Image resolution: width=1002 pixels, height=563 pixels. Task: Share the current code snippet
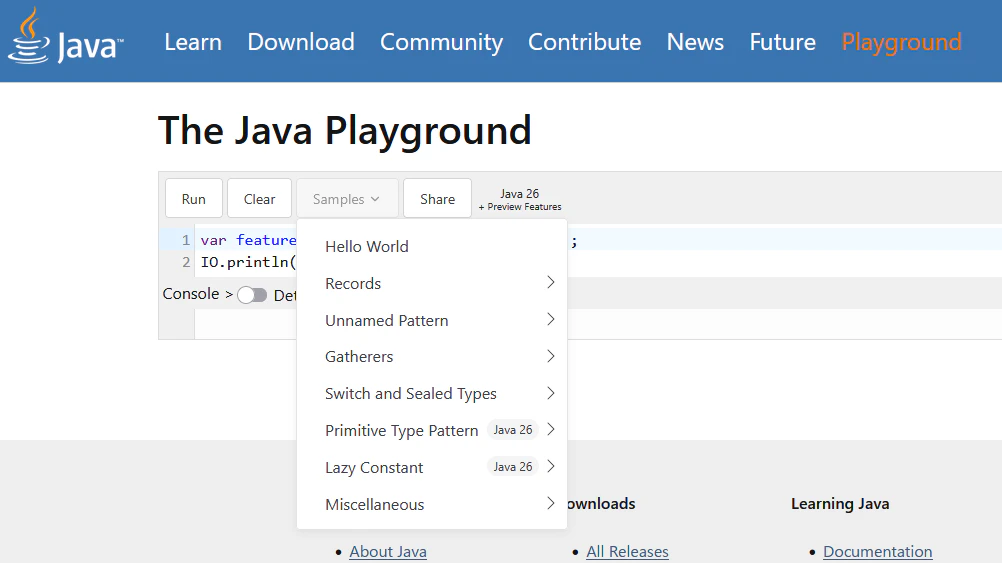click(438, 199)
